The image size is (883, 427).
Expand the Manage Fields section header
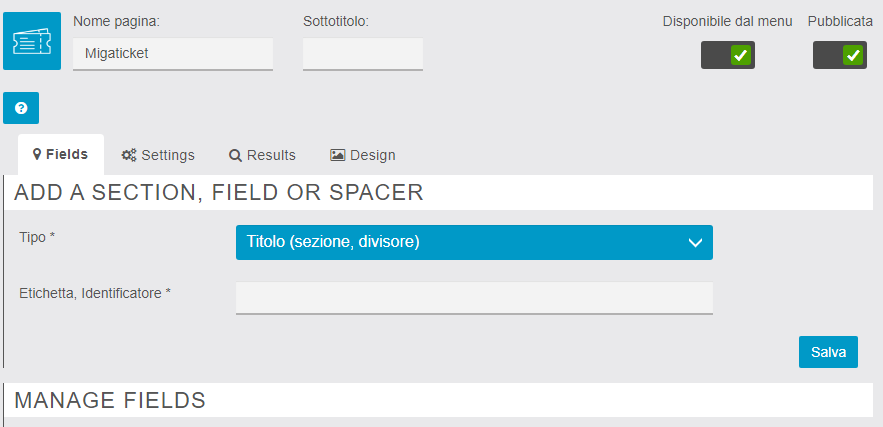pos(110,400)
